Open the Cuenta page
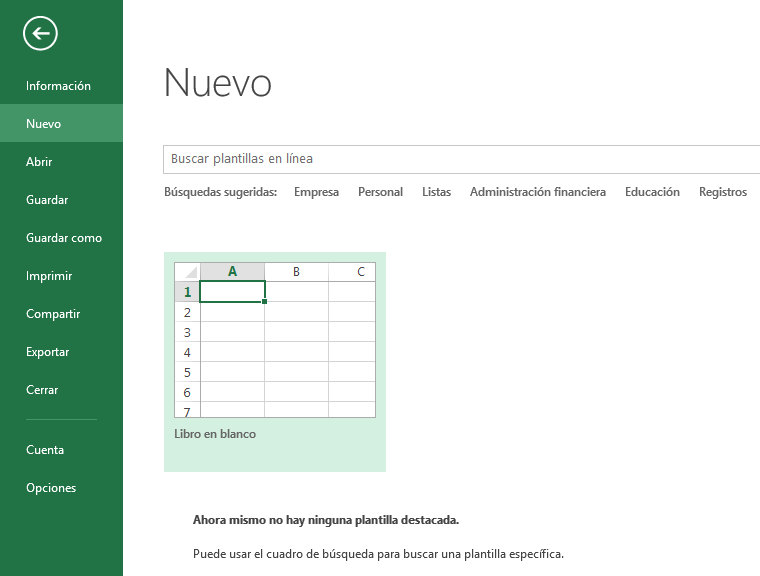 (45, 450)
